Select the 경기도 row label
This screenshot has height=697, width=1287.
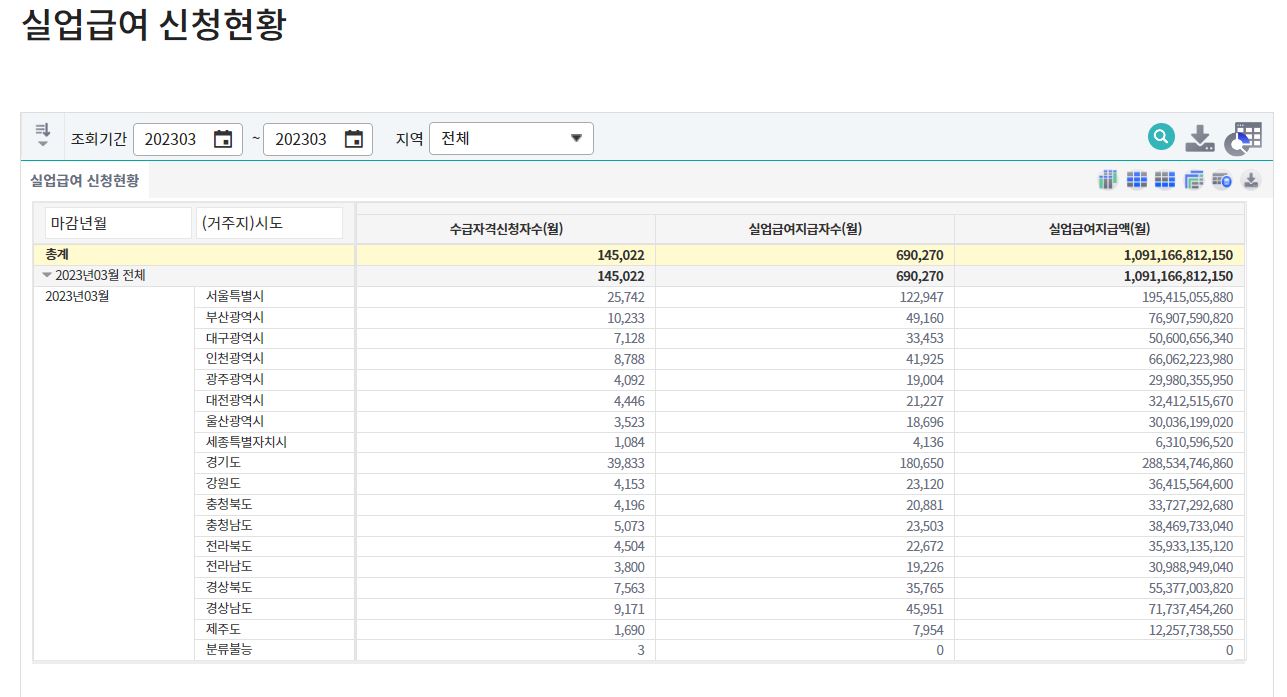click(x=223, y=463)
